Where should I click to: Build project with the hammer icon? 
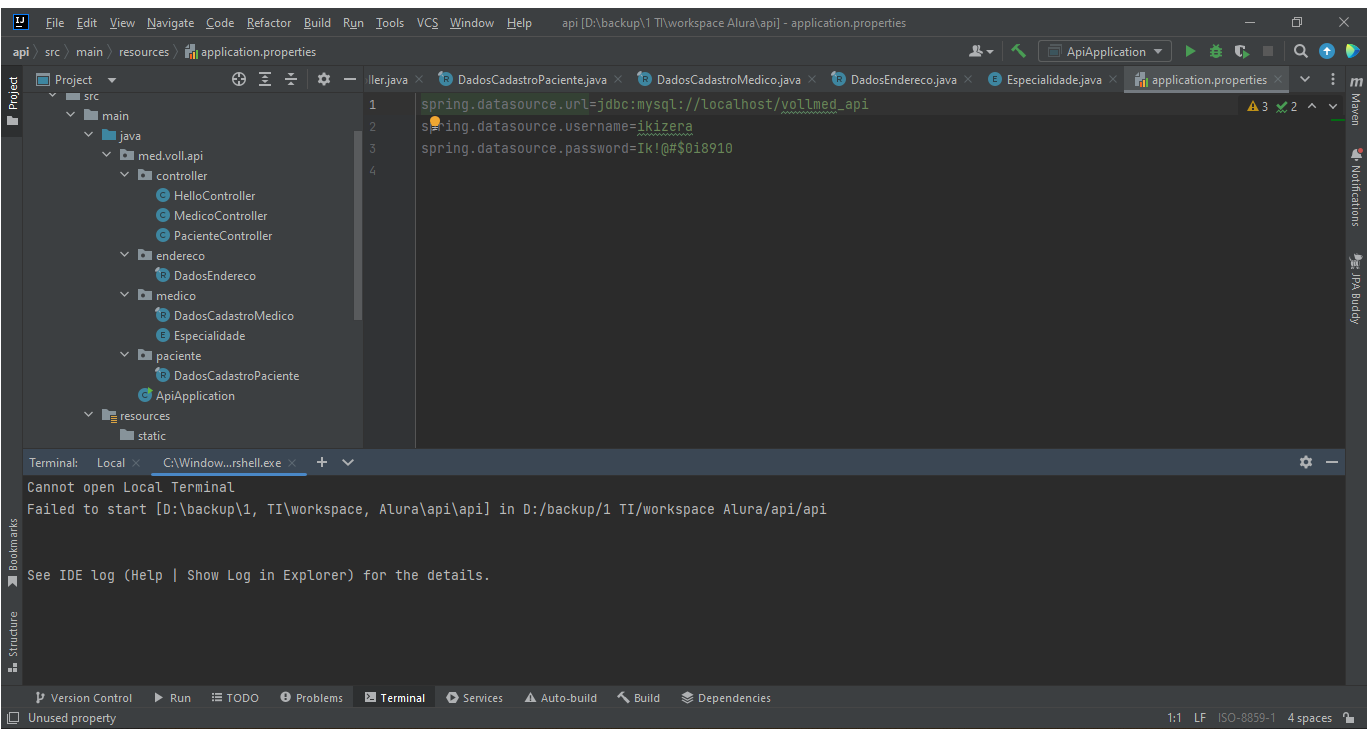(1018, 51)
